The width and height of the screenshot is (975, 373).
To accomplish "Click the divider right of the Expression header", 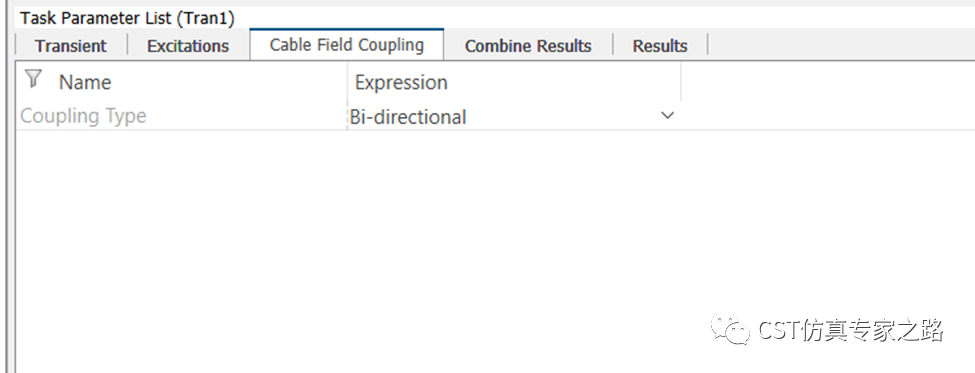I will tap(681, 82).
